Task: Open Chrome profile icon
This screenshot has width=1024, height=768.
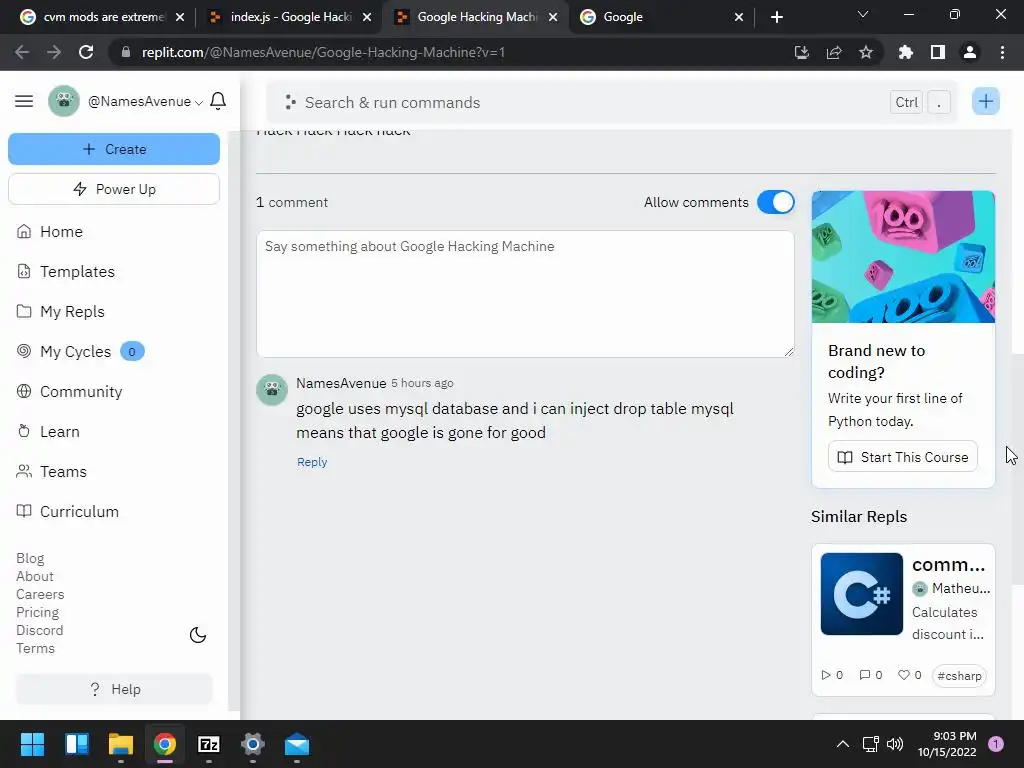Action: point(970,52)
